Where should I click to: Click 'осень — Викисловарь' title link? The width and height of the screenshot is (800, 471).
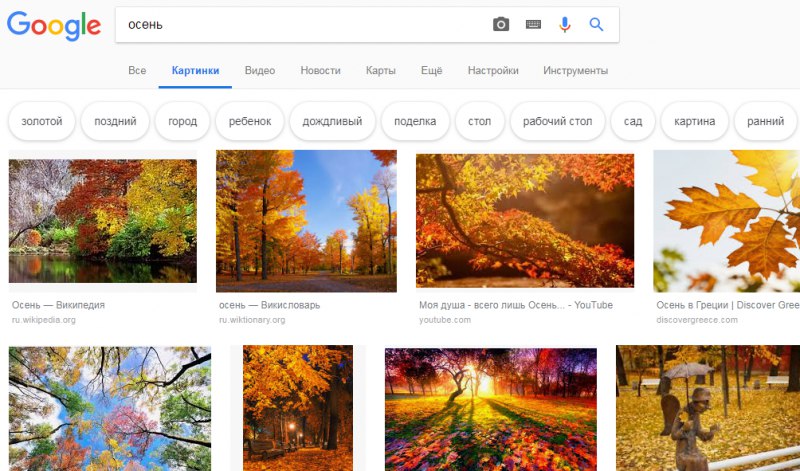[269, 305]
